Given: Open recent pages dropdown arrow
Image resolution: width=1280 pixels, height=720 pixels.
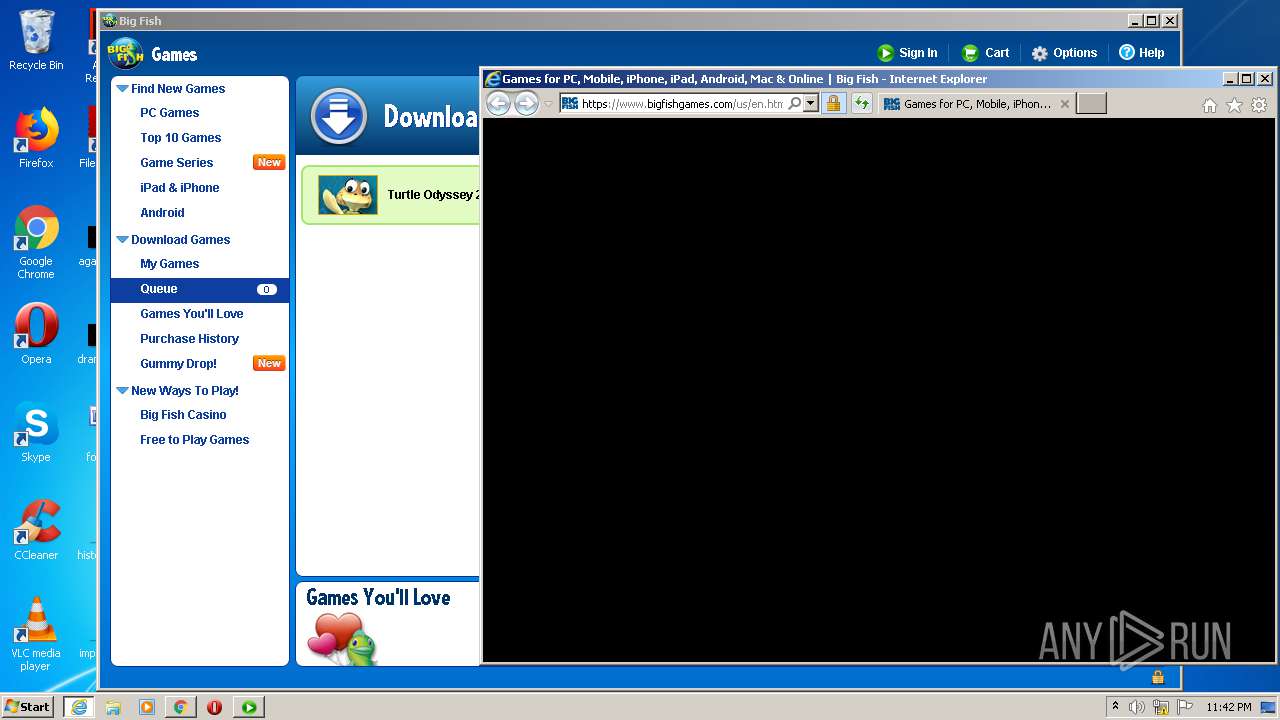Looking at the screenshot, I should (548, 104).
